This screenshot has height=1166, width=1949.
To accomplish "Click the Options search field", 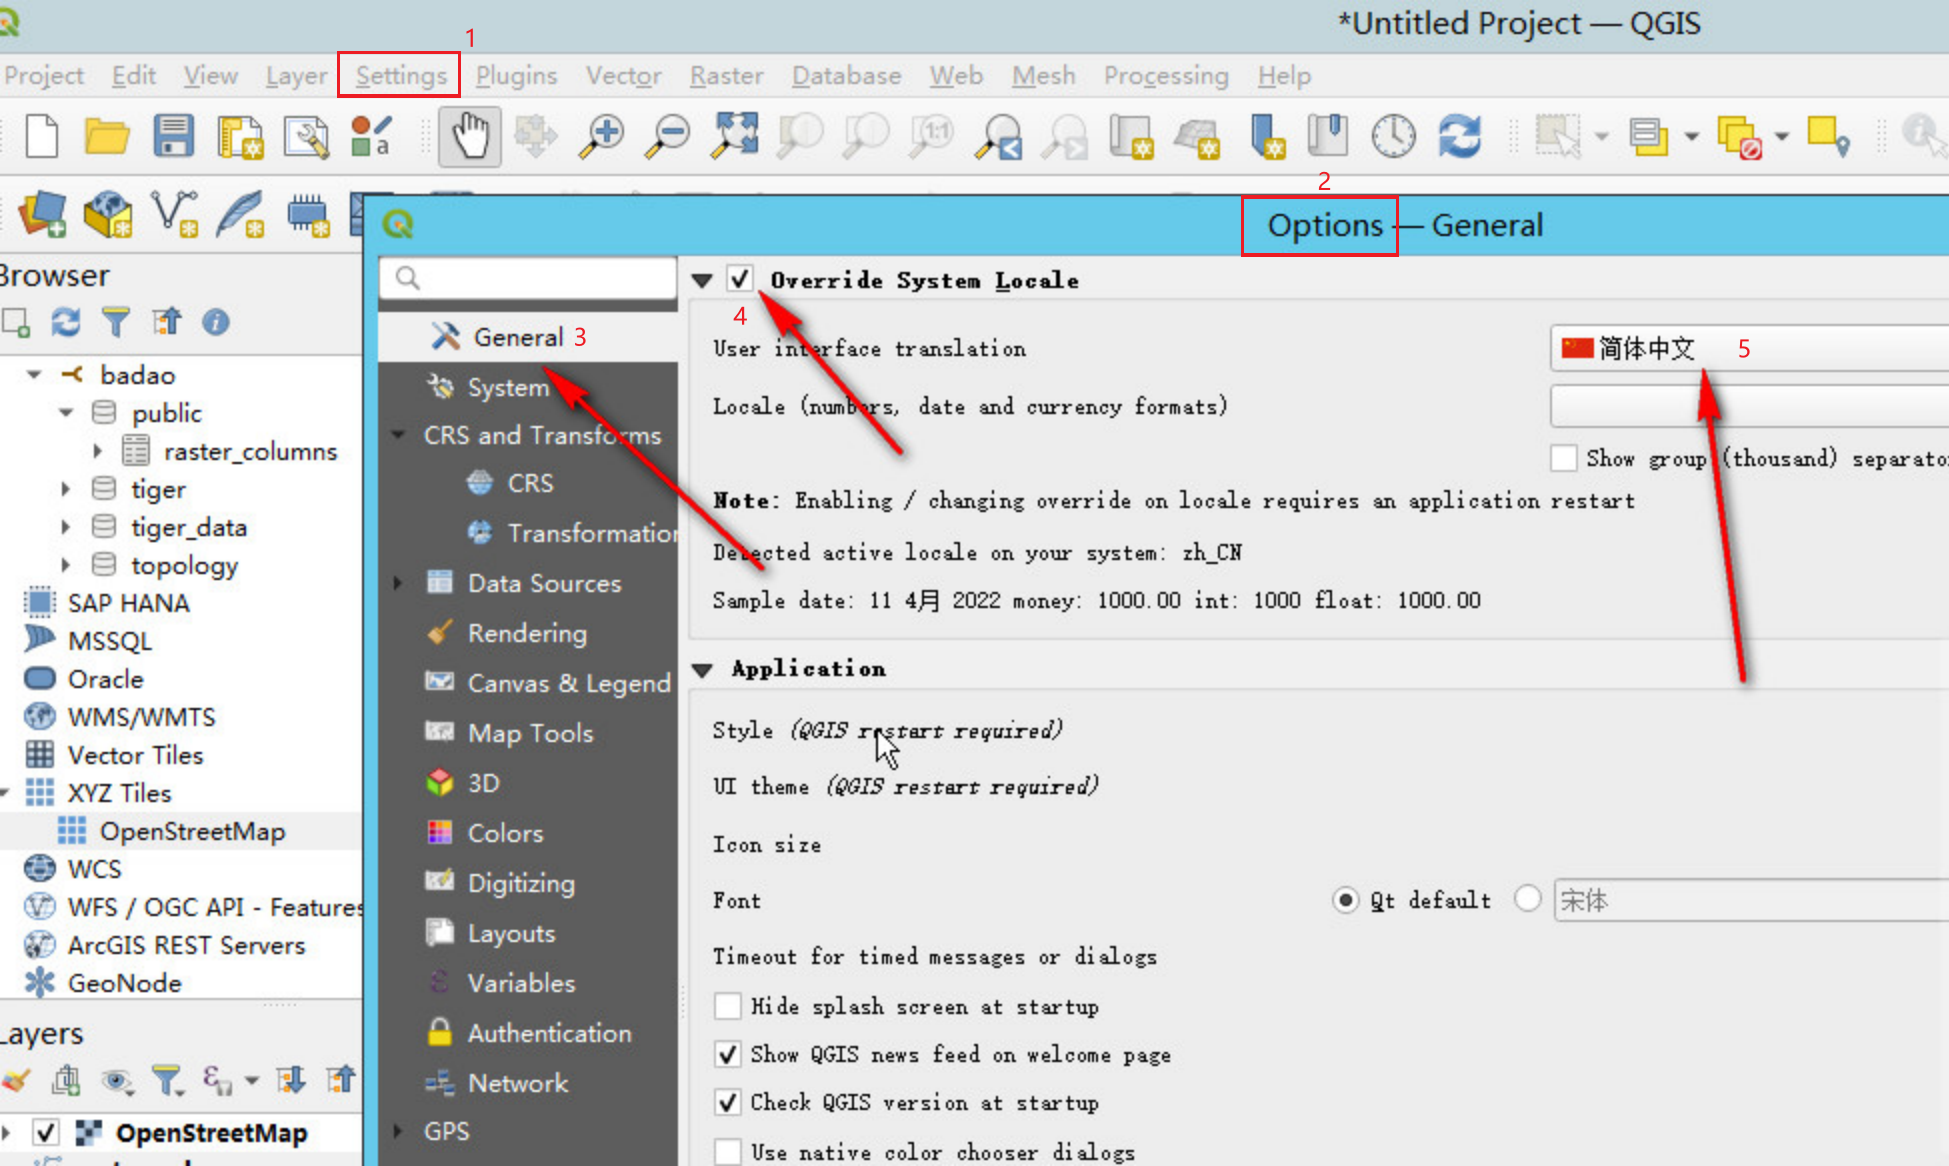I will point(528,278).
